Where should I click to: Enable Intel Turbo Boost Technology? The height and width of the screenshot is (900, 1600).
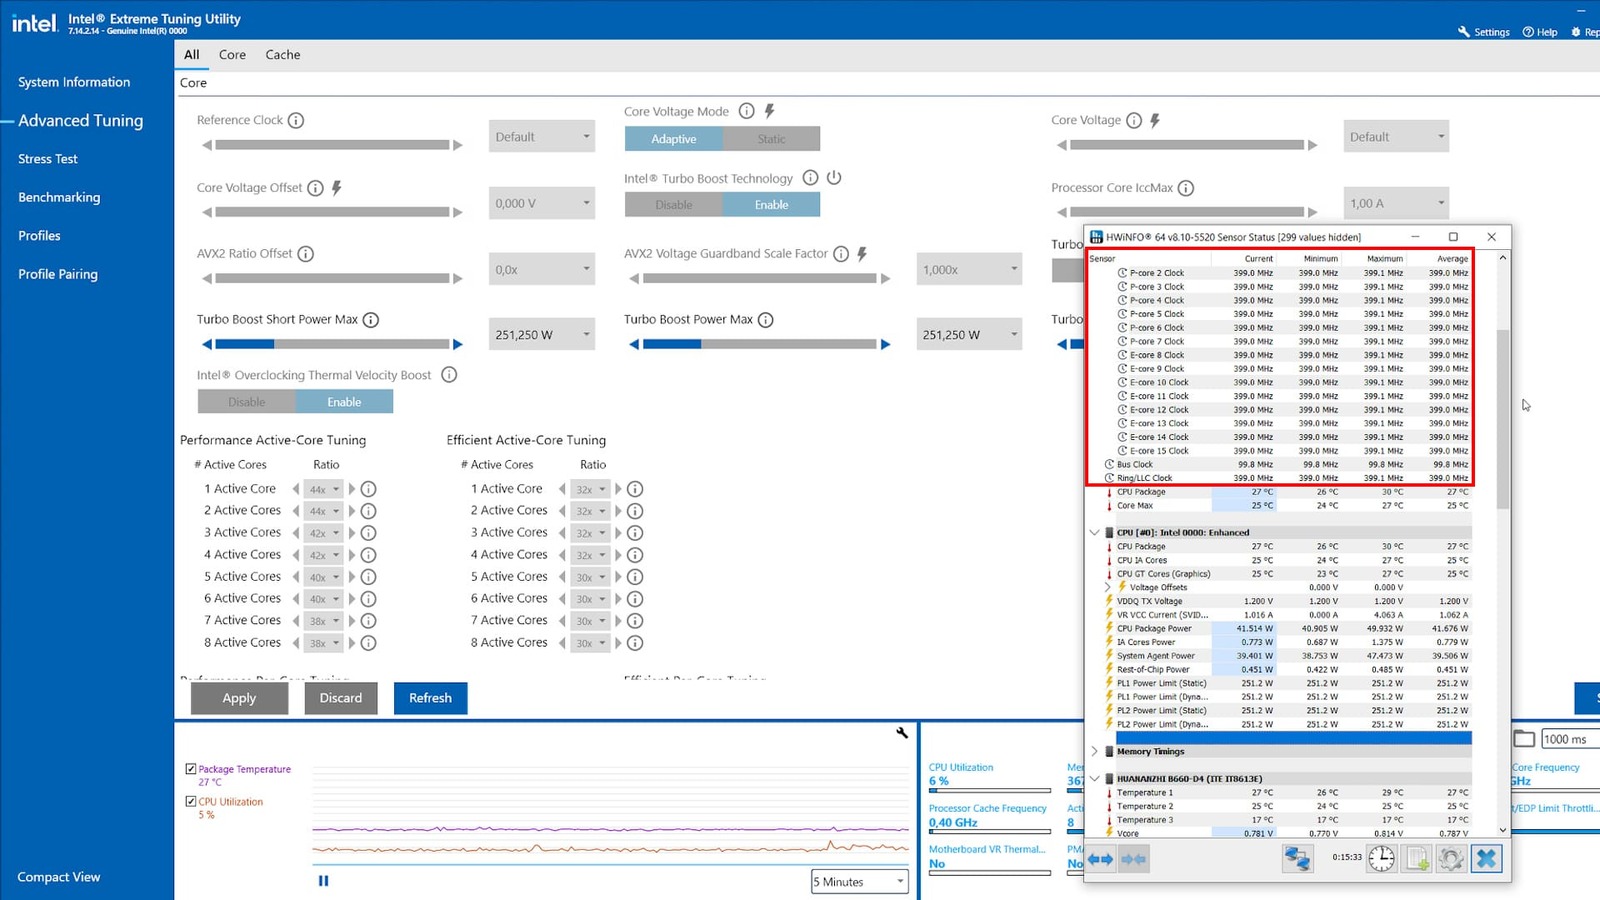click(772, 205)
